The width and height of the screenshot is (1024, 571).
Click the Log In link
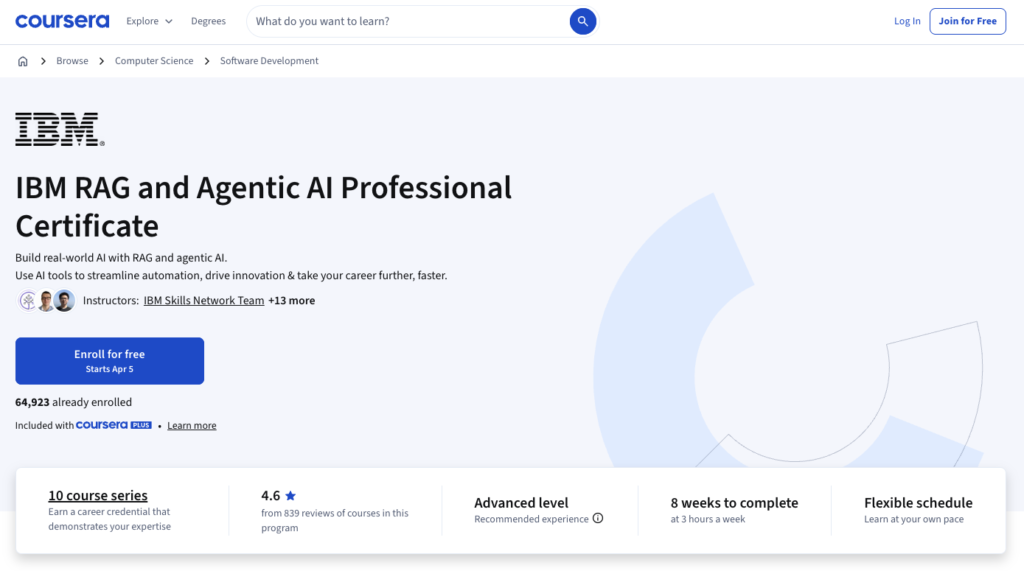click(907, 21)
